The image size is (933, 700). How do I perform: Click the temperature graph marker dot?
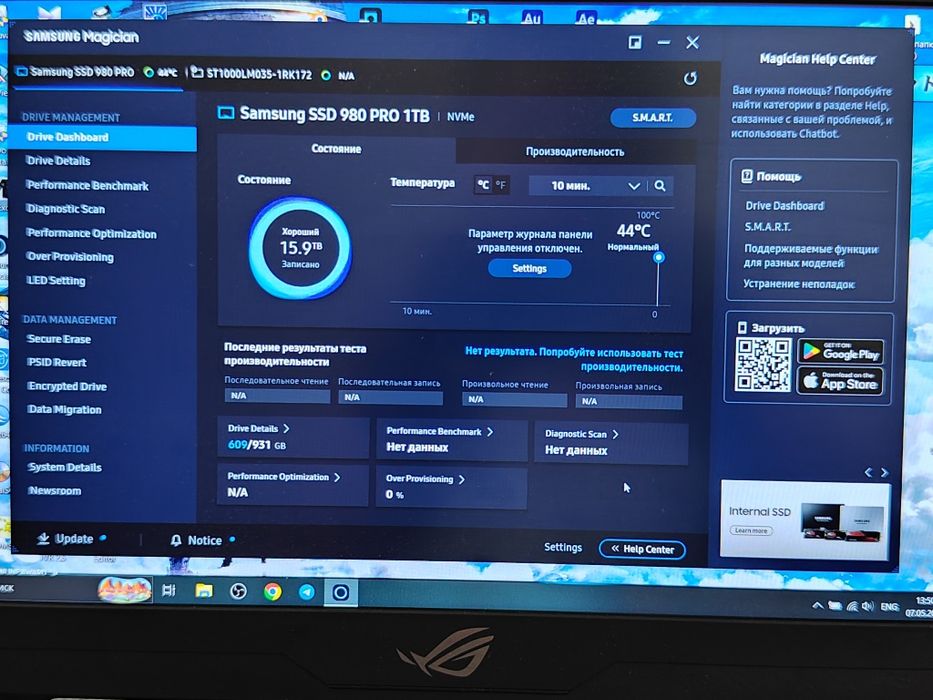point(658,258)
